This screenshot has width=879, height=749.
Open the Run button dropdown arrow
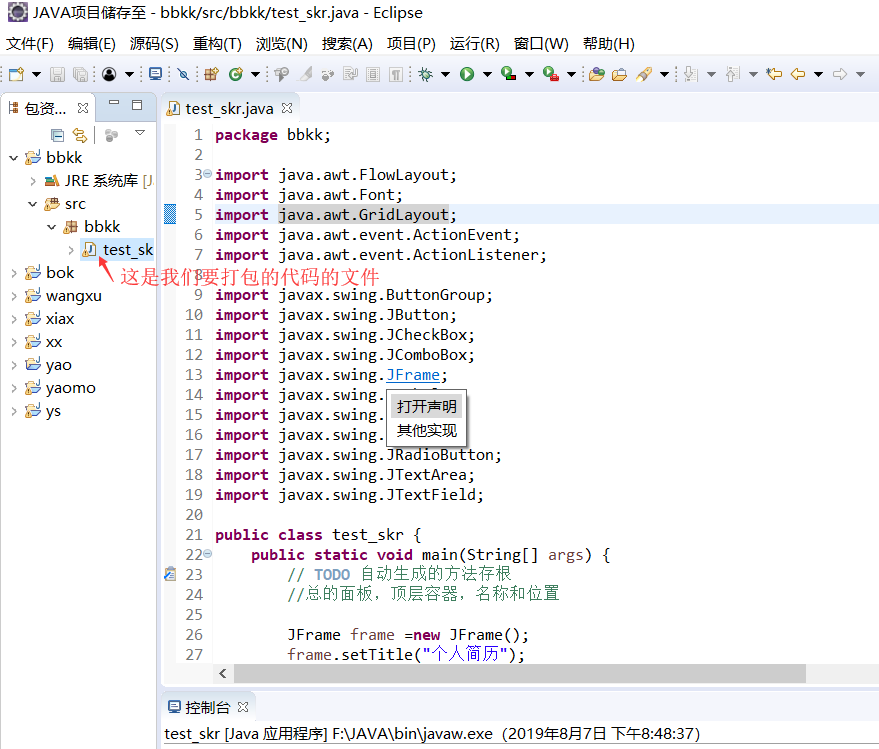487,74
